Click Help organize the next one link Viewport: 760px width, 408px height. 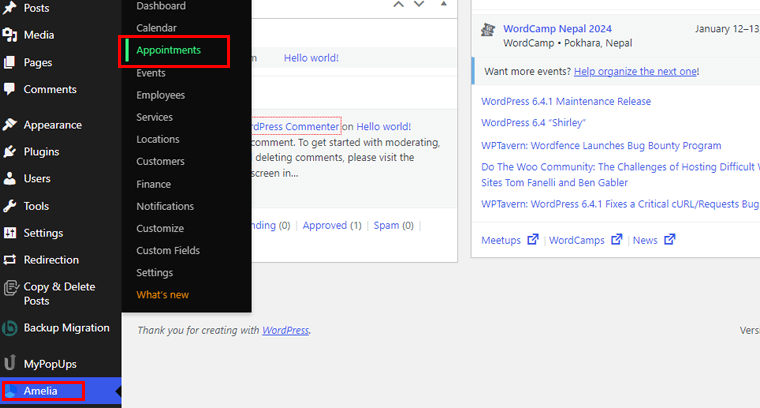pos(635,71)
